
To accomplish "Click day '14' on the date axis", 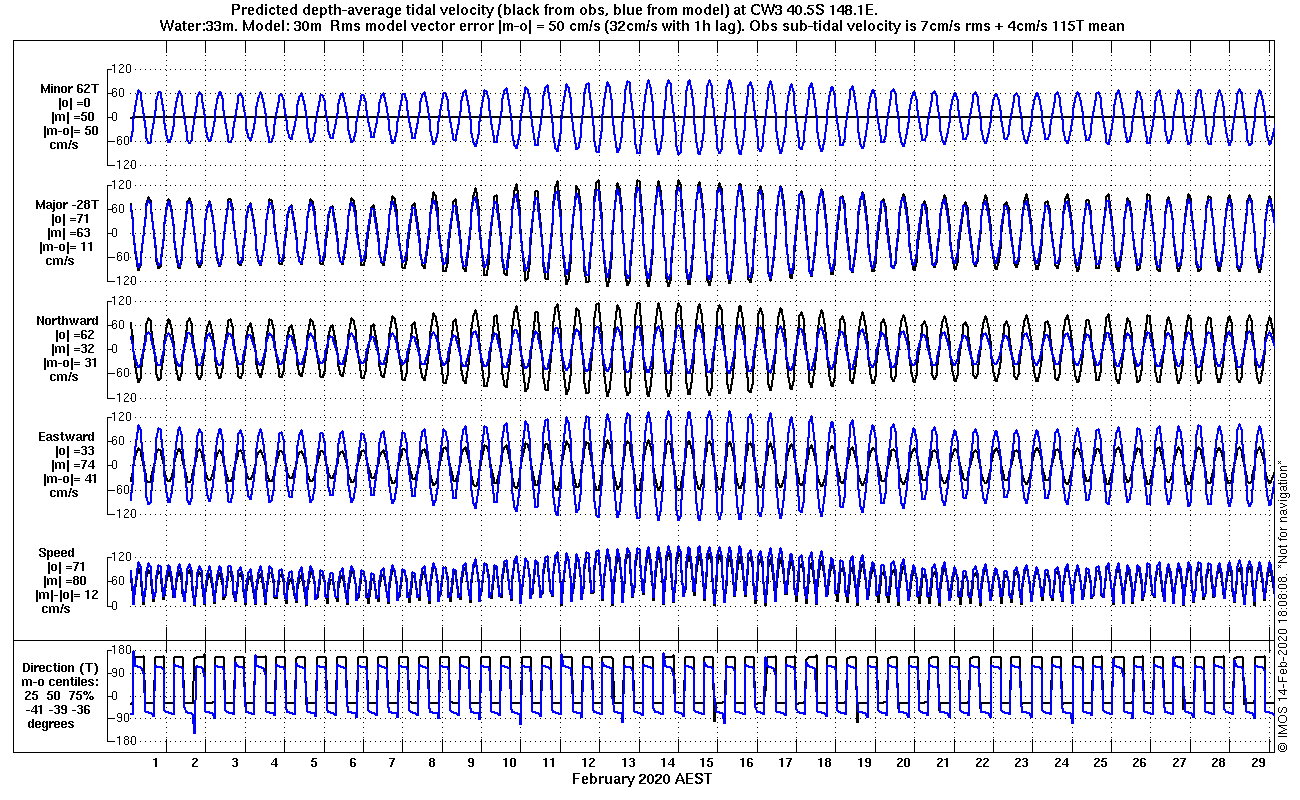I will 667,762.
